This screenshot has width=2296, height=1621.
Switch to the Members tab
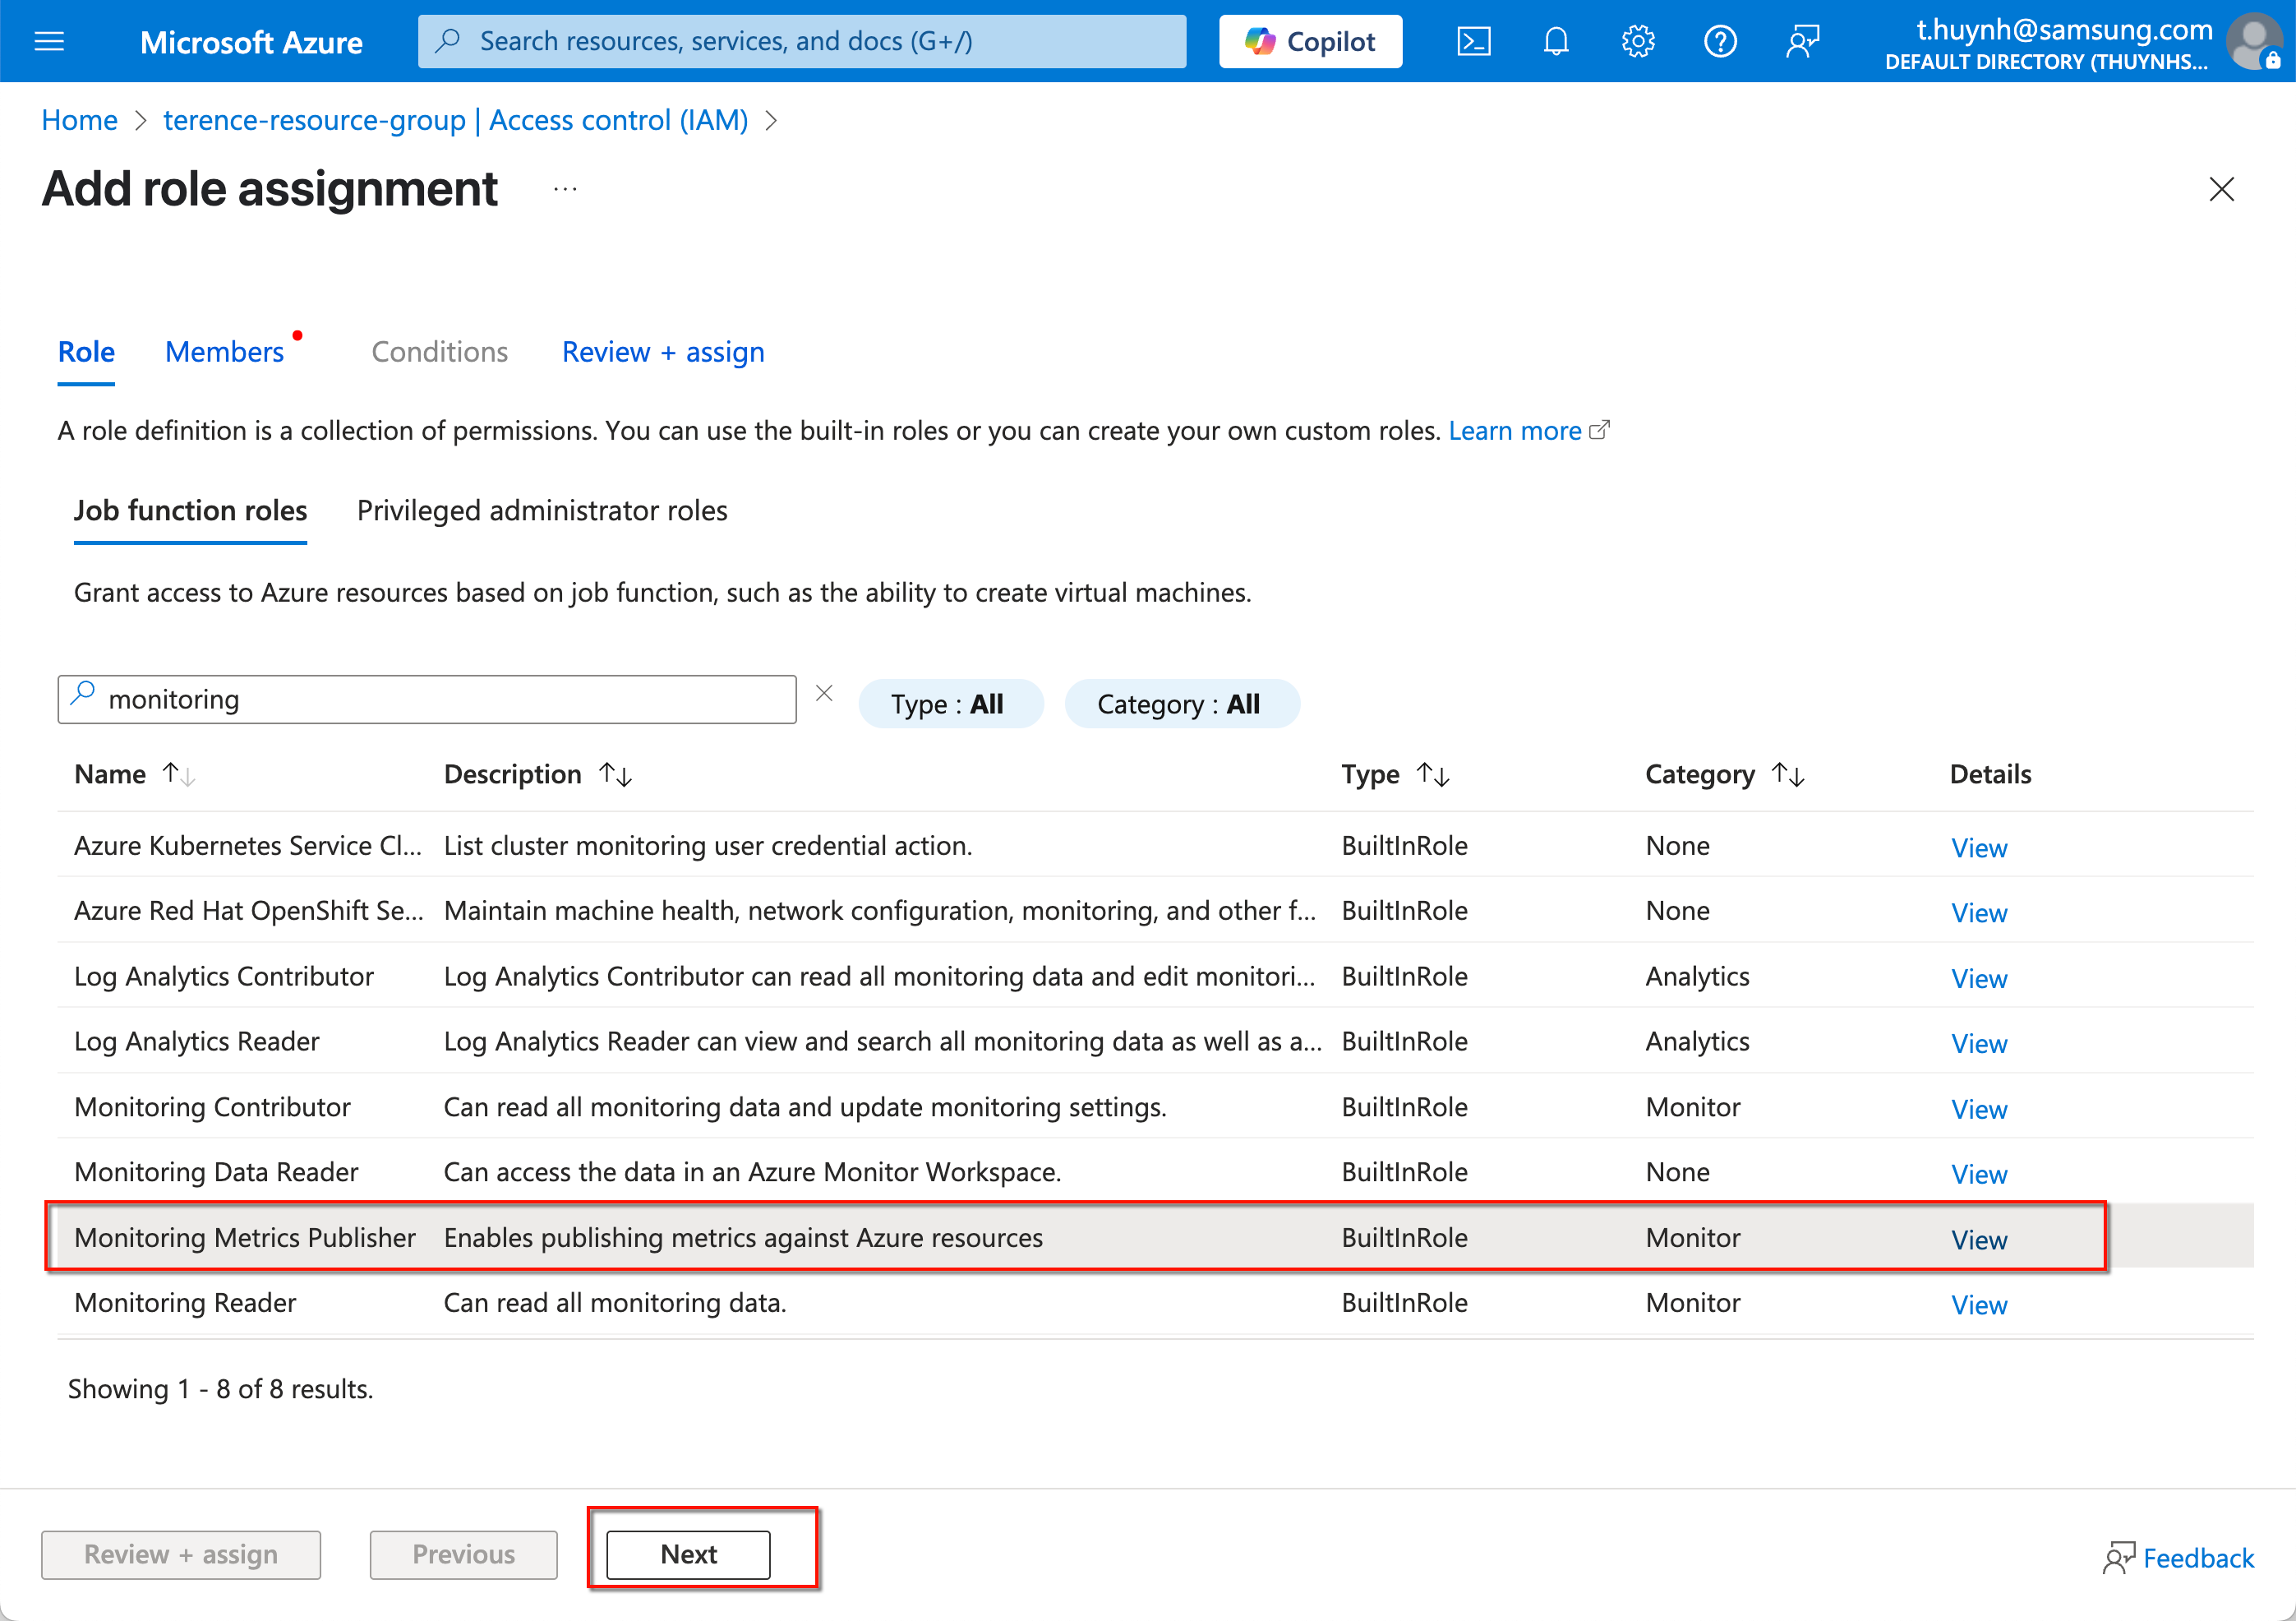click(x=224, y=352)
